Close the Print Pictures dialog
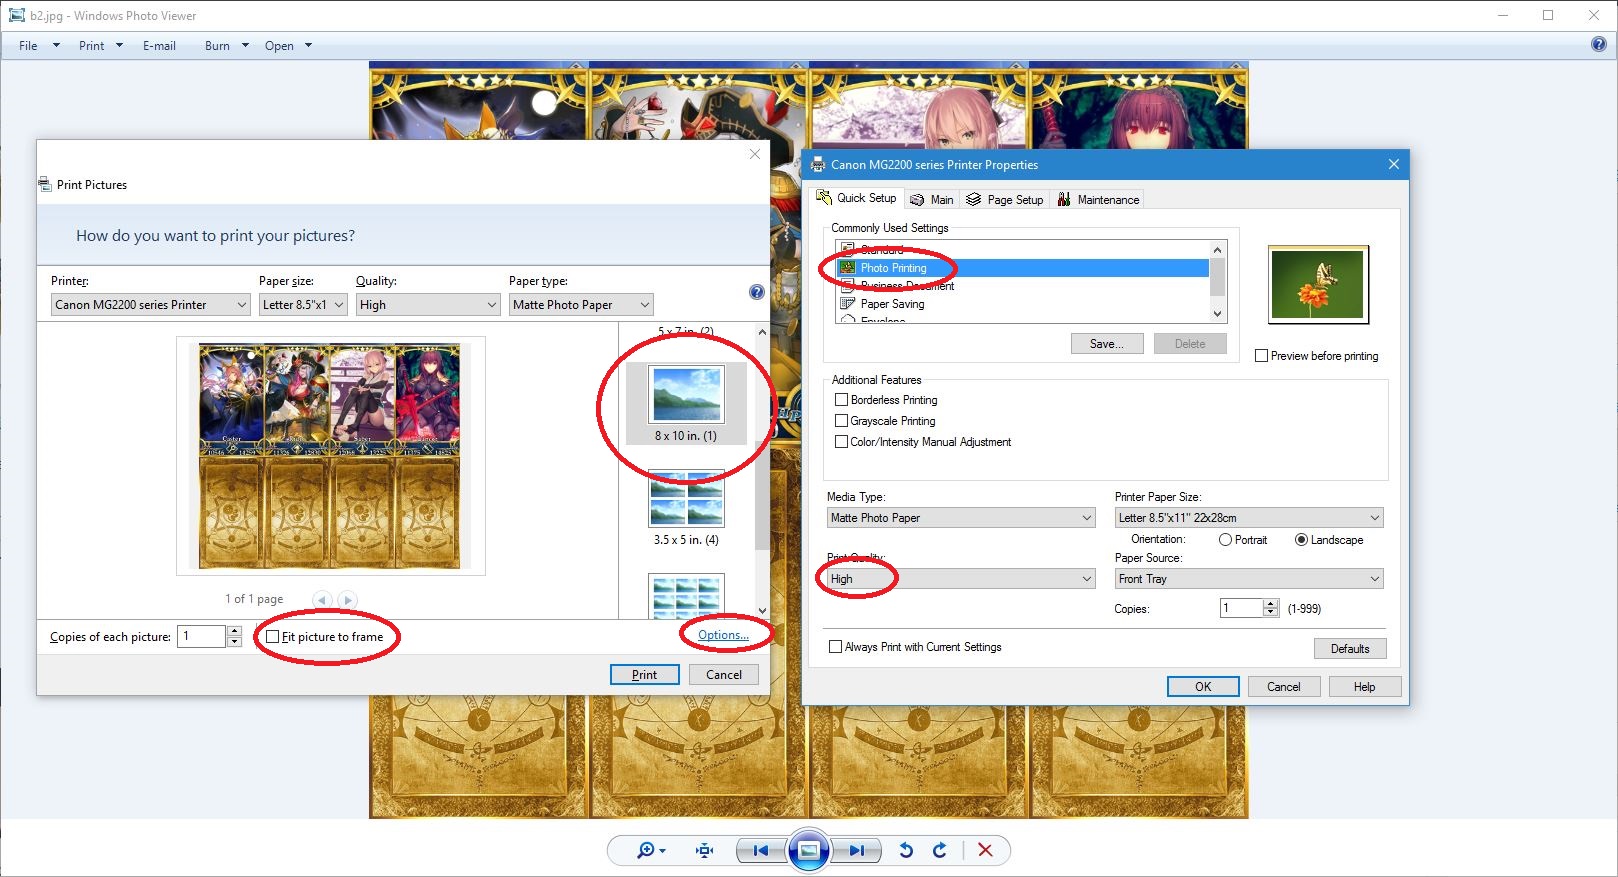 click(755, 154)
